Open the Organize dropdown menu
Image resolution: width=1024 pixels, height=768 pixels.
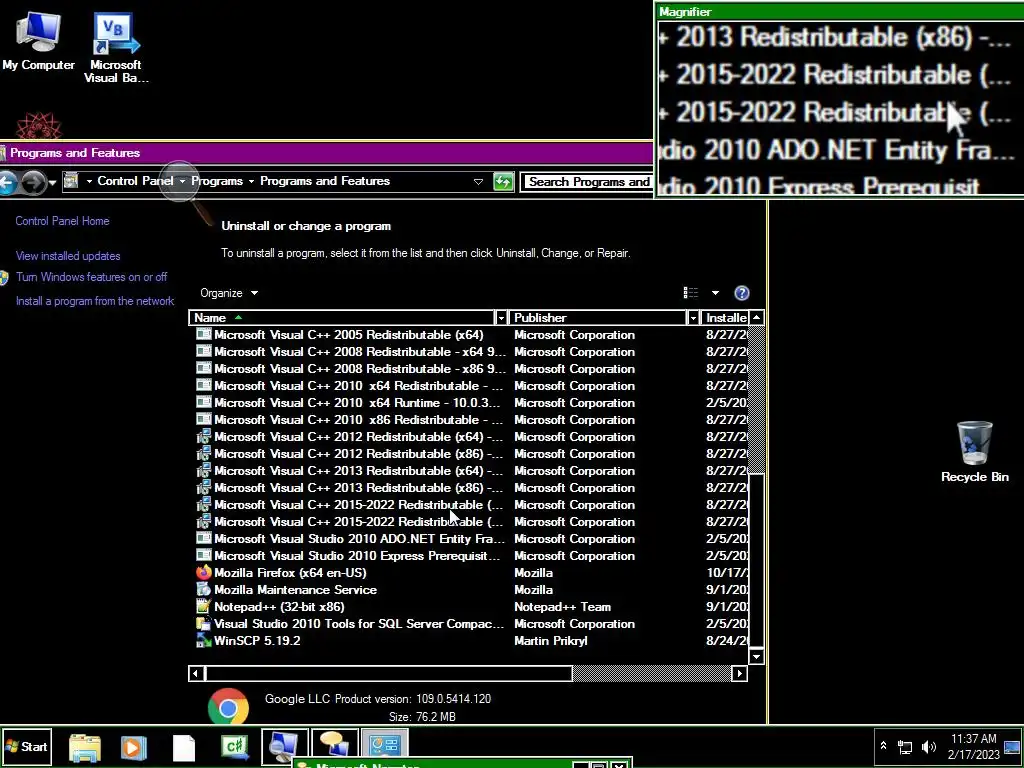coord(229,293)
